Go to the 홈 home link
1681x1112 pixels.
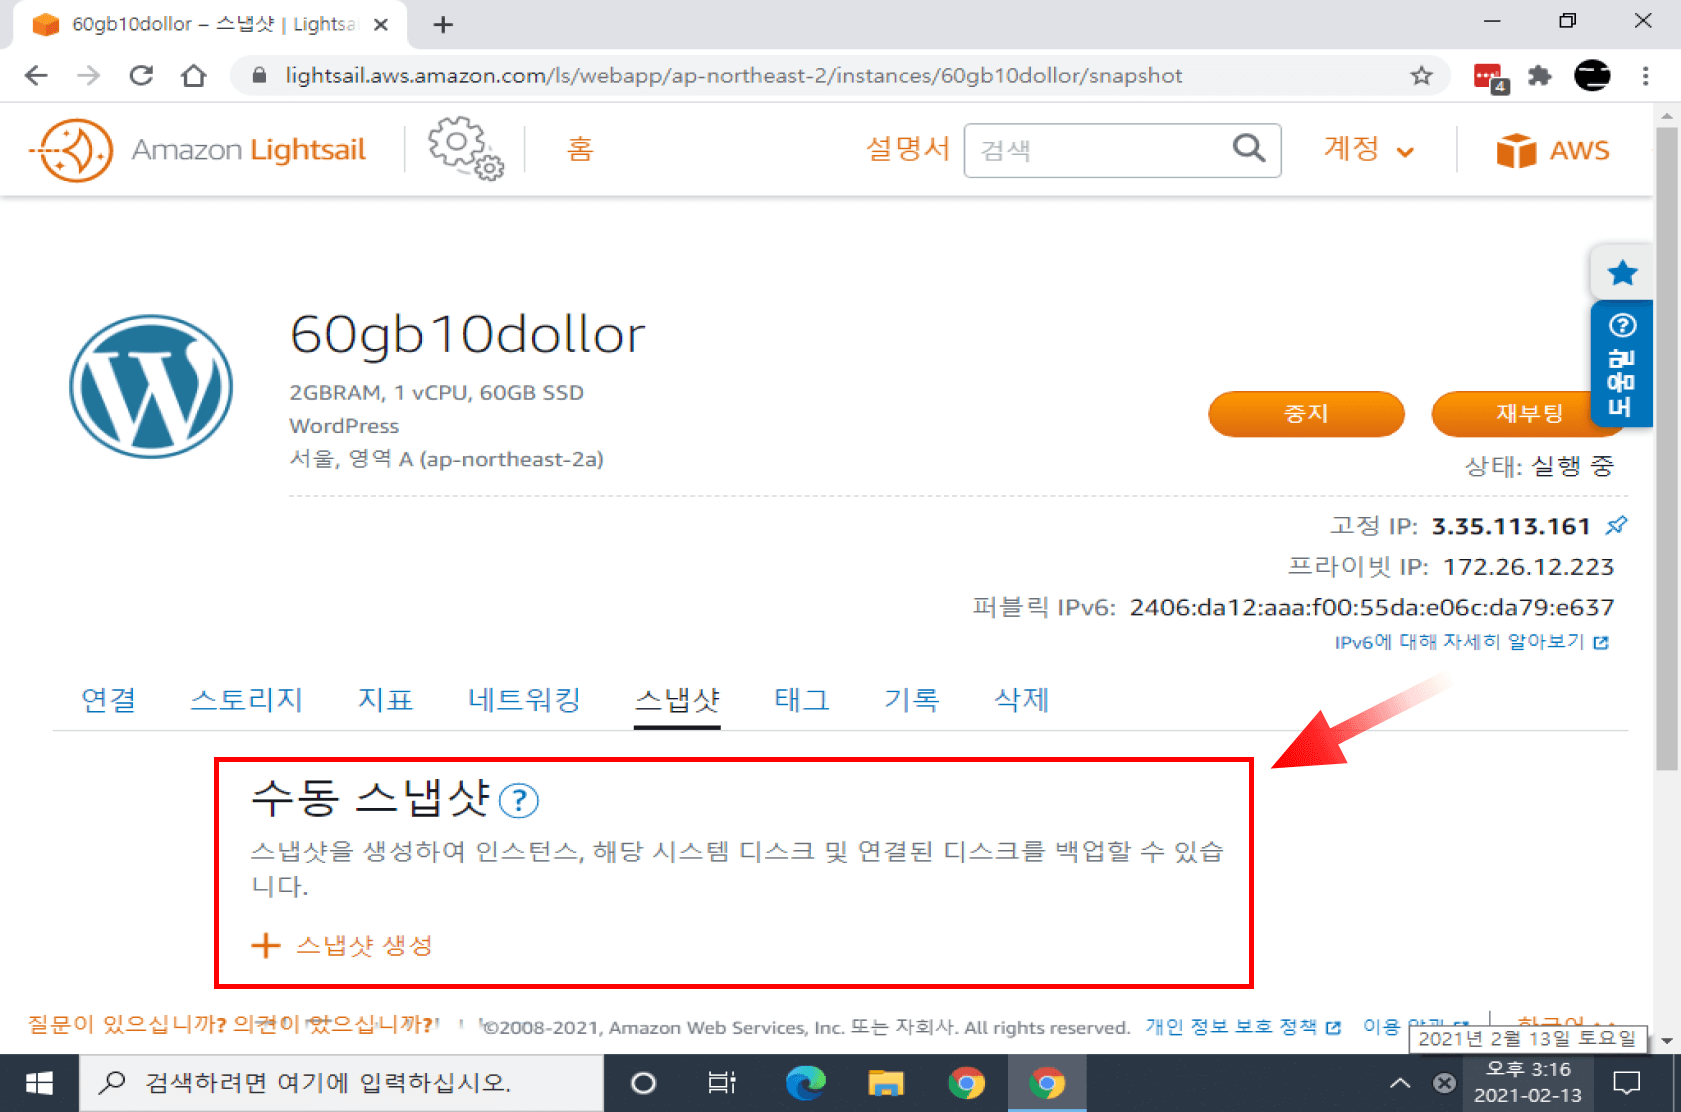(x=580, y=150)
